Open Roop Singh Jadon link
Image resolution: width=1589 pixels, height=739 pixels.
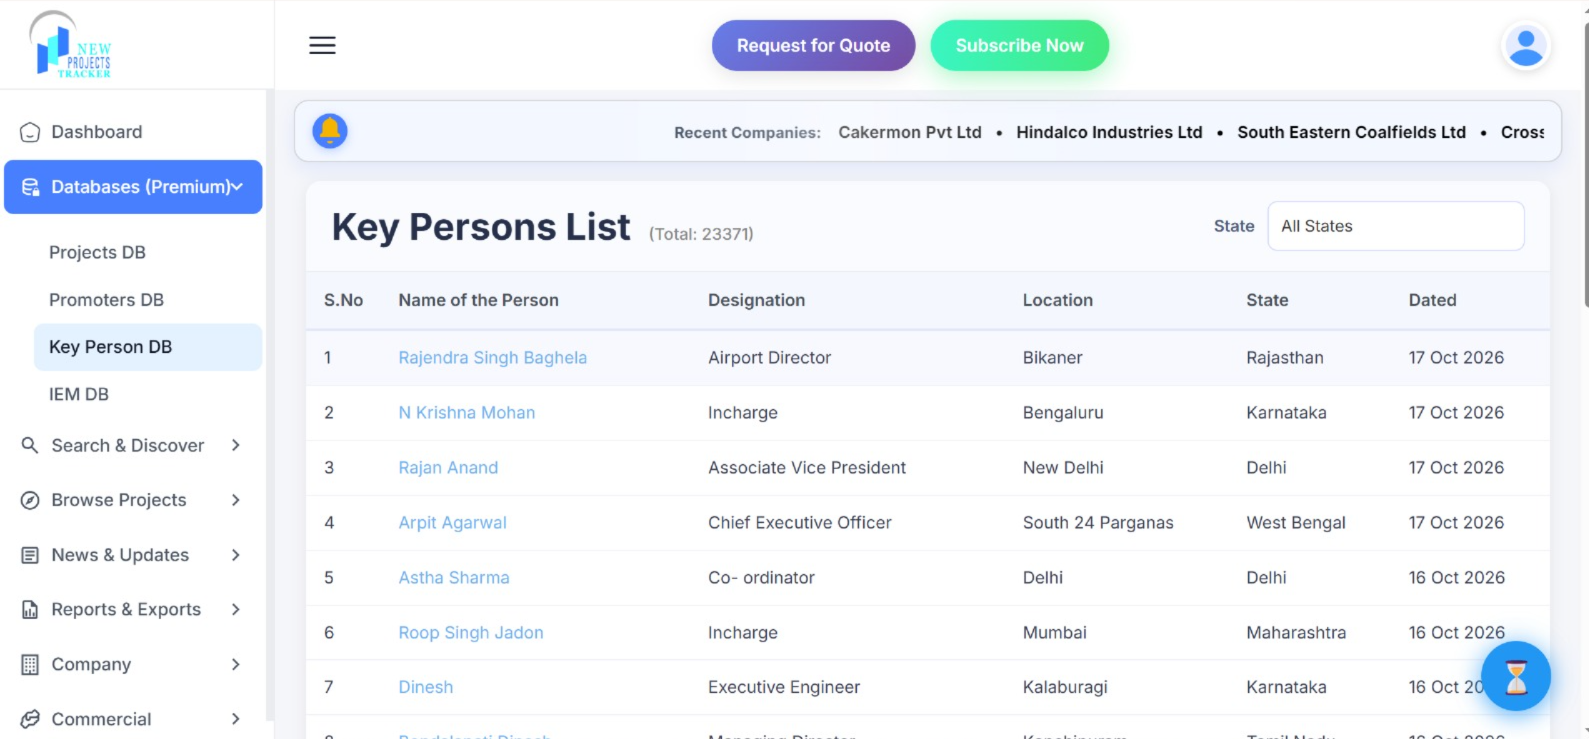[470, 633]
